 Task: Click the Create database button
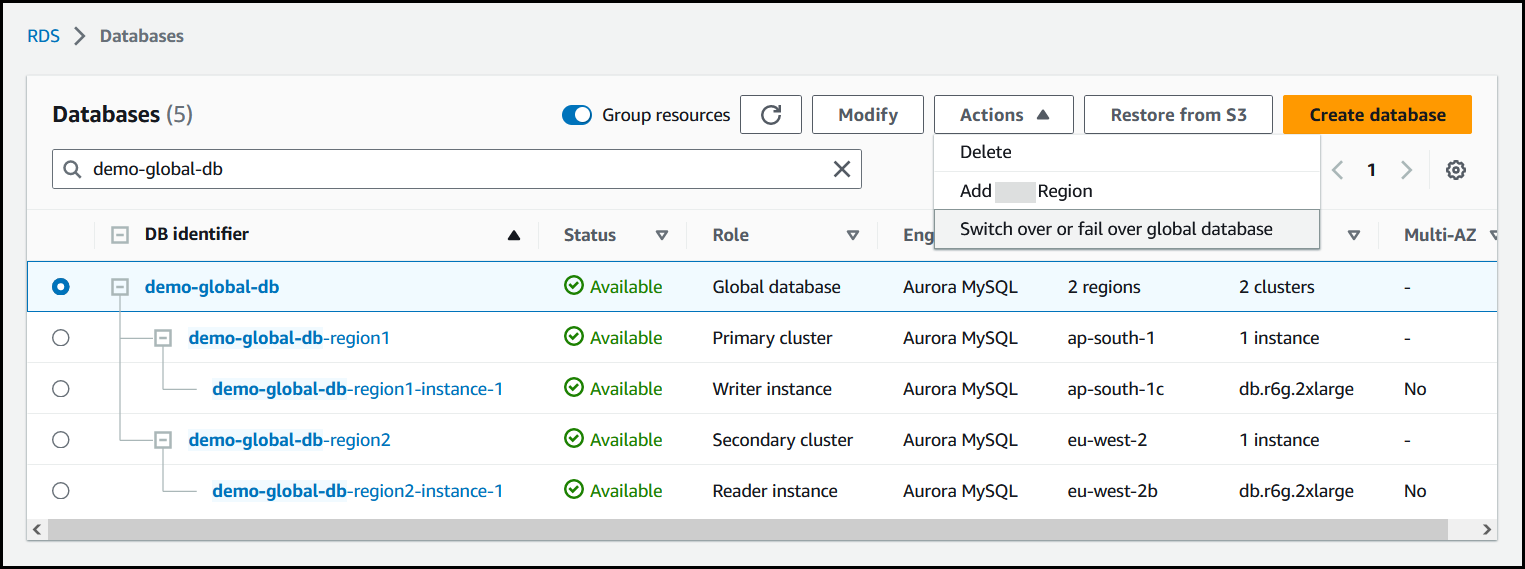pos(1377,115)
